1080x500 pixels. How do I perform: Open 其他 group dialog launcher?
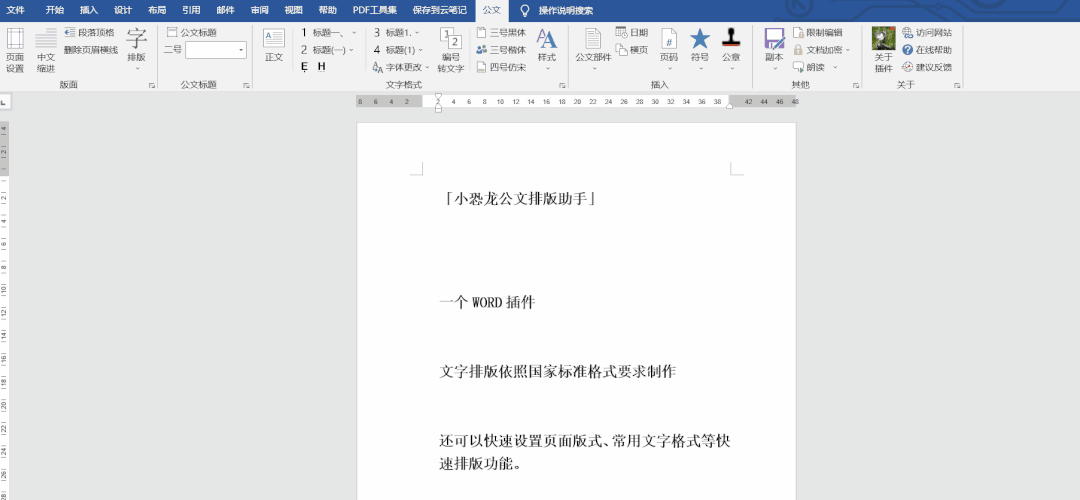tap(856, 85)
